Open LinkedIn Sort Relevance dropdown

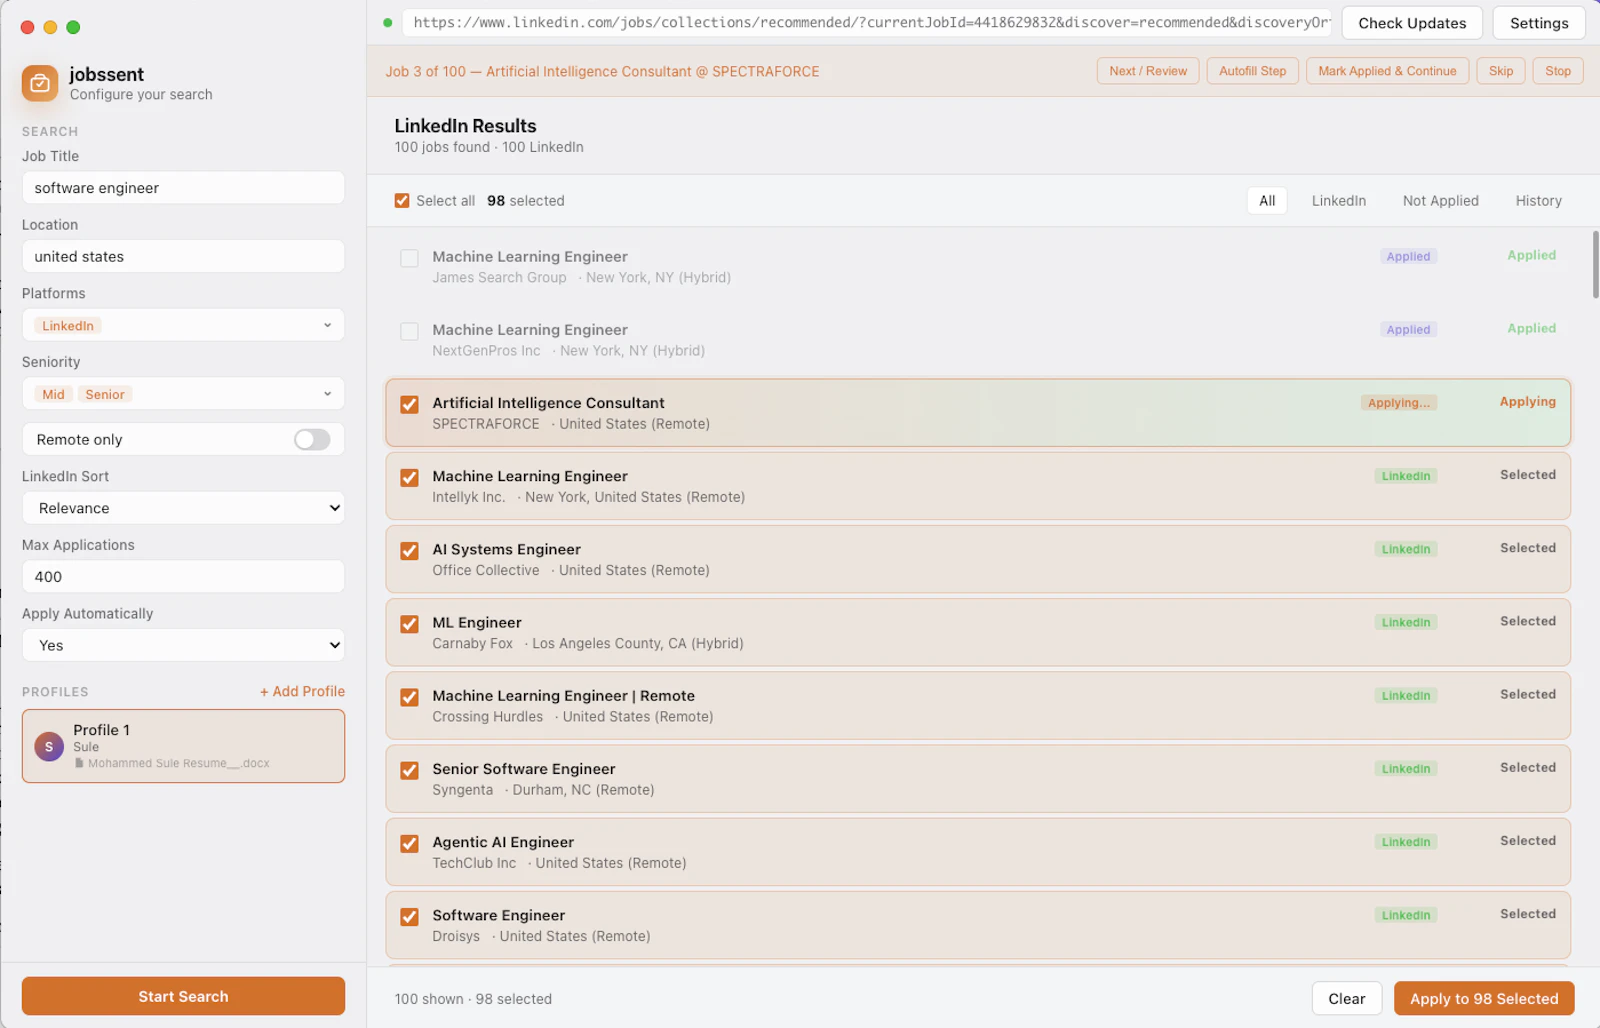(183, 508)
